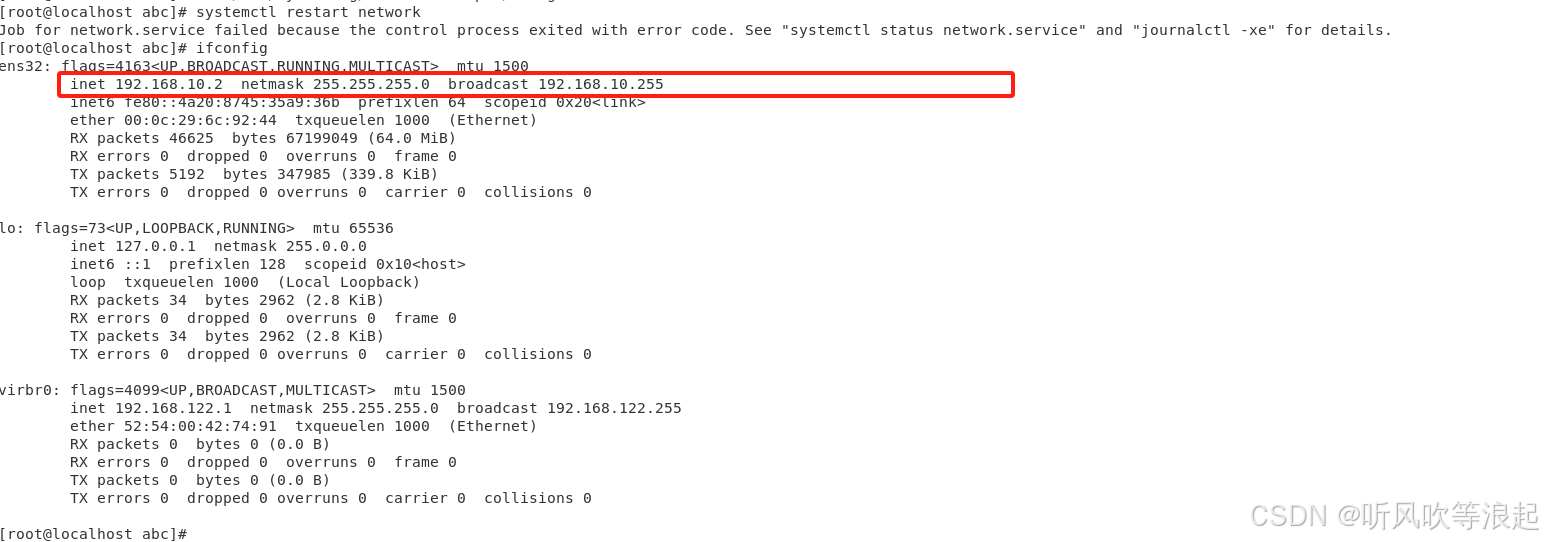Click the virbr0 interface name
This screenshot has width=1544, height=542.
click(x=24, y=390)
